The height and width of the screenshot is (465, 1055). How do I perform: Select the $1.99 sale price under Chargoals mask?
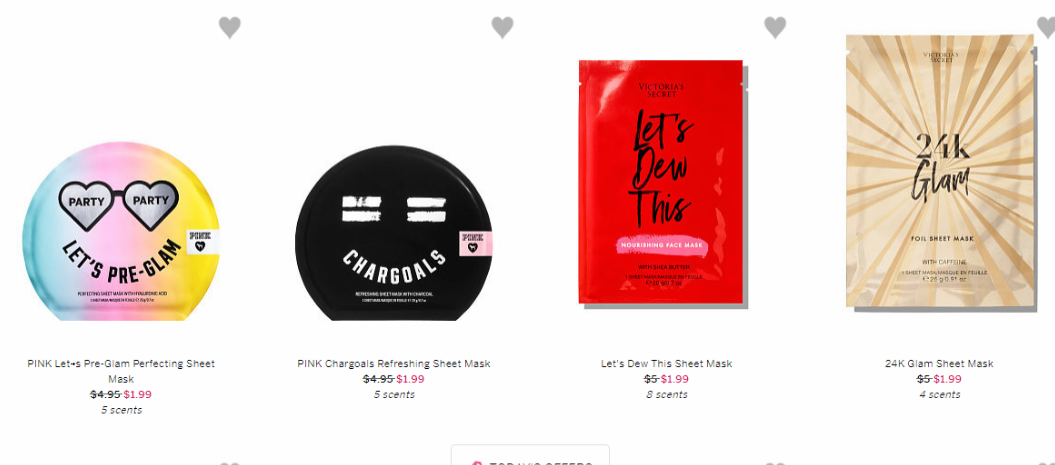tap(410, 379)
